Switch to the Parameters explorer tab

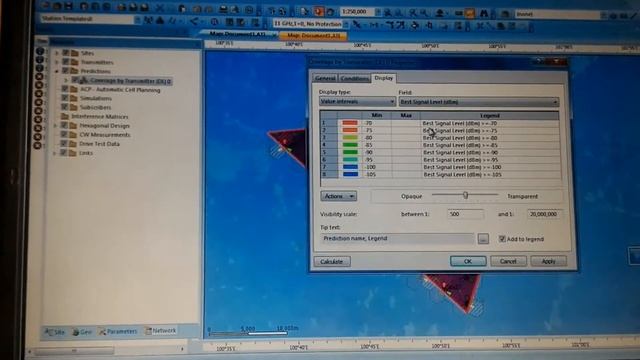pos(118,331)
